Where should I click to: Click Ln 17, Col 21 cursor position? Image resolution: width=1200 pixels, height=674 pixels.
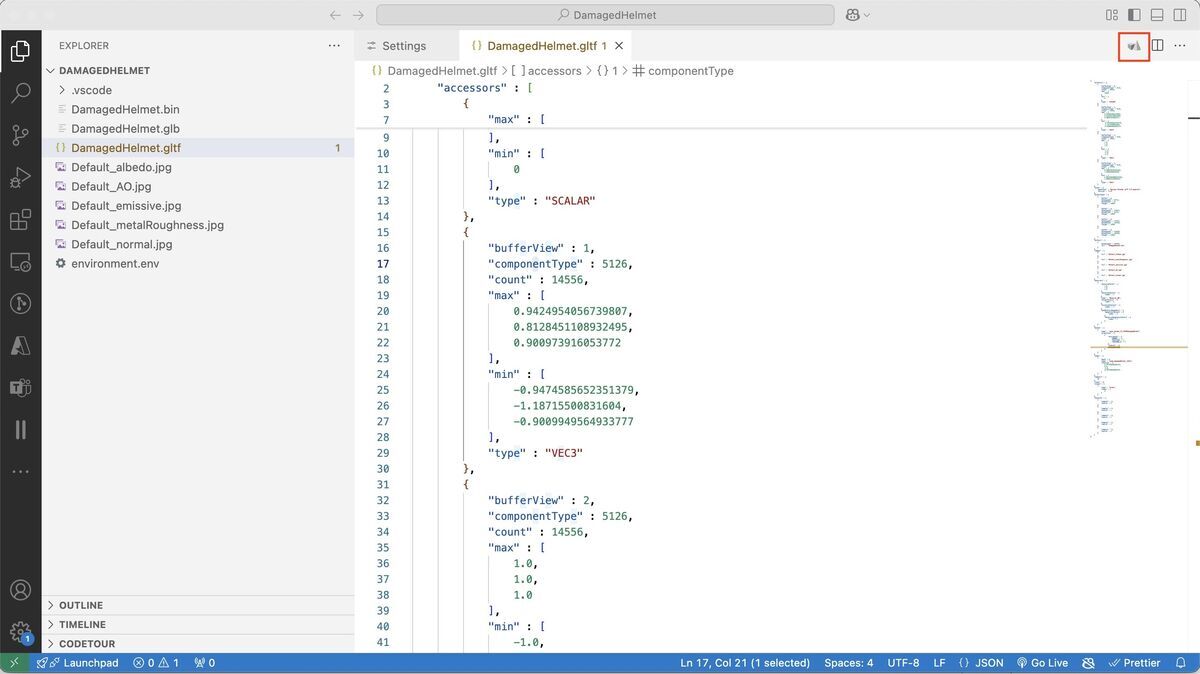[745, 663]
